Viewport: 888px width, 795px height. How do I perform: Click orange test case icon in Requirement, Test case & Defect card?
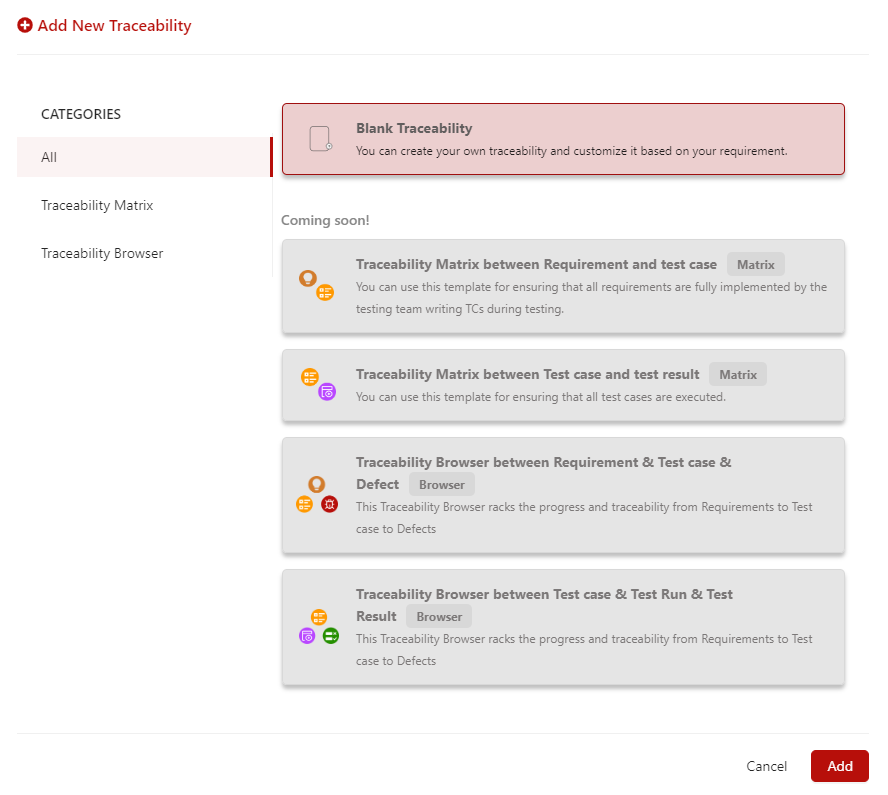pos(305,504)
